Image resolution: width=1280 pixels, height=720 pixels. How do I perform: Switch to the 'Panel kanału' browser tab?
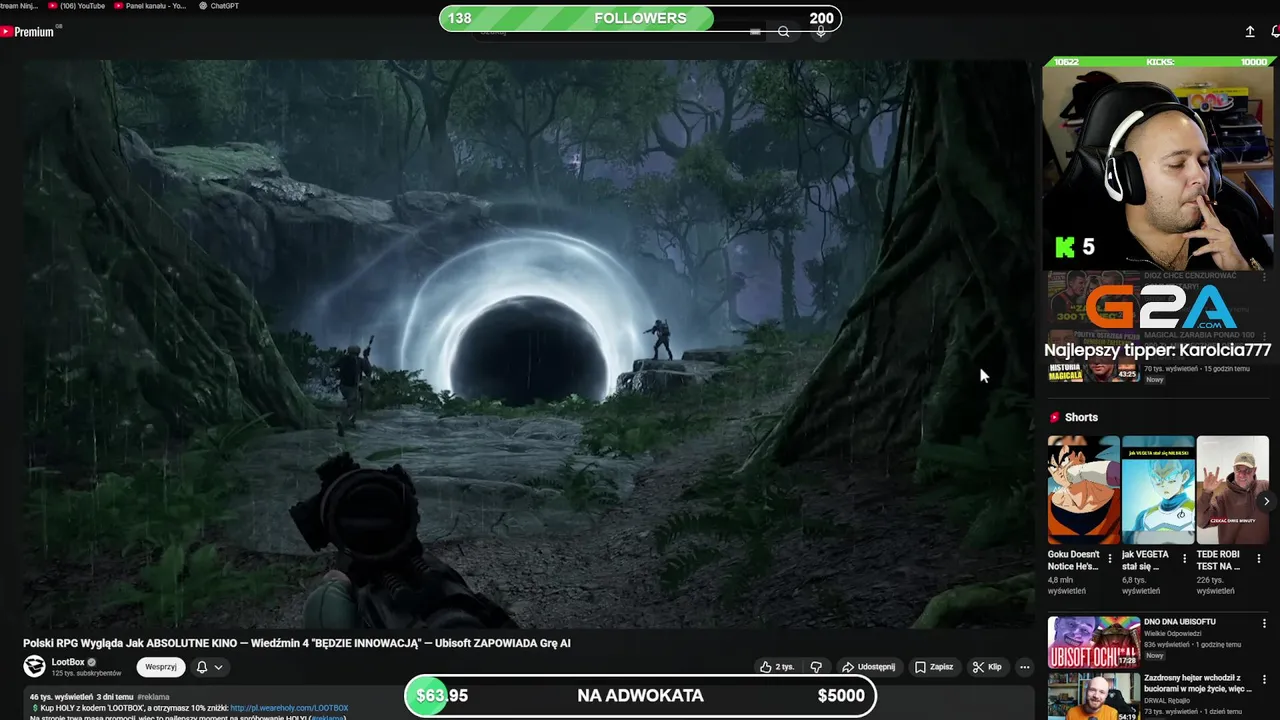150,6
